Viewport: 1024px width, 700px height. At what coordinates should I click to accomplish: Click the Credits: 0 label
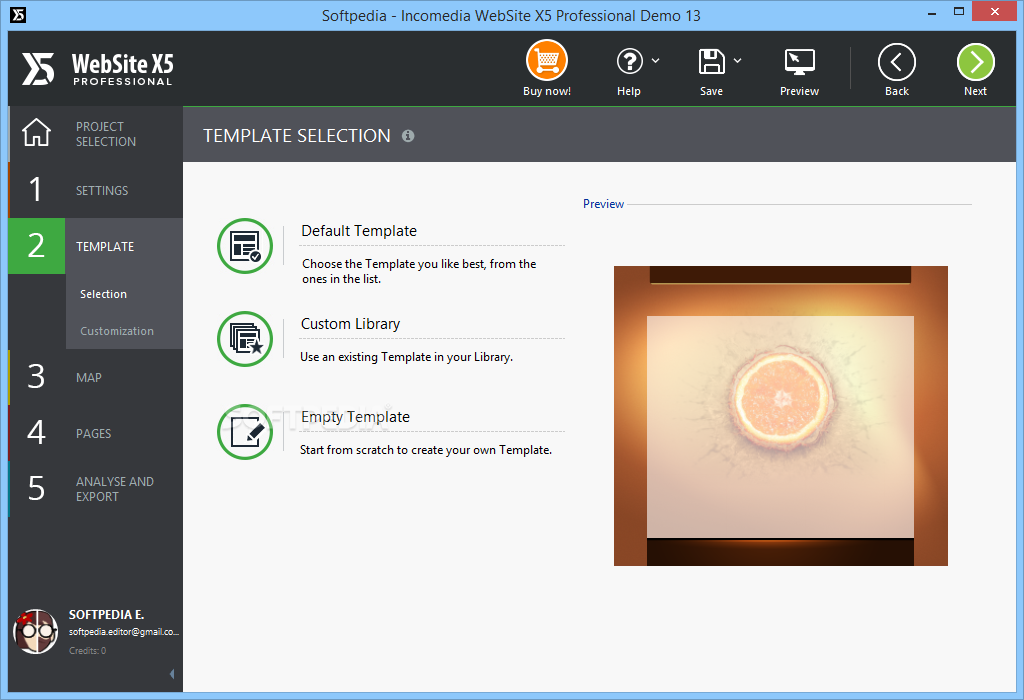(88, 650)
